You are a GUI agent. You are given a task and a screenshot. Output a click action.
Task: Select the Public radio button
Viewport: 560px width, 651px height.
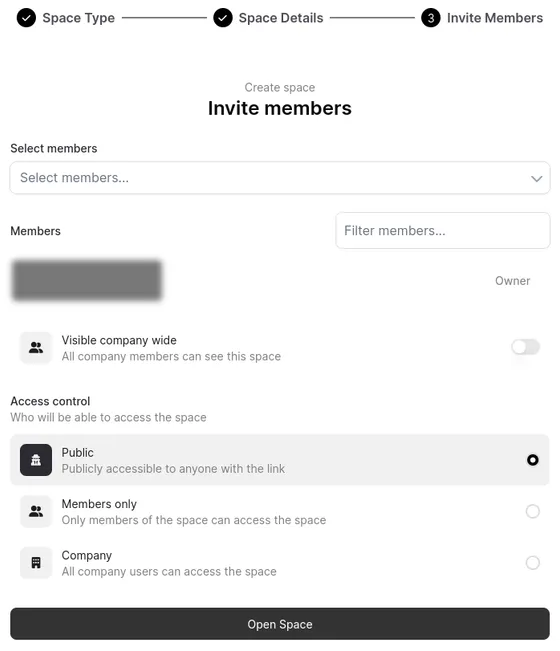(x=533, y=460)
